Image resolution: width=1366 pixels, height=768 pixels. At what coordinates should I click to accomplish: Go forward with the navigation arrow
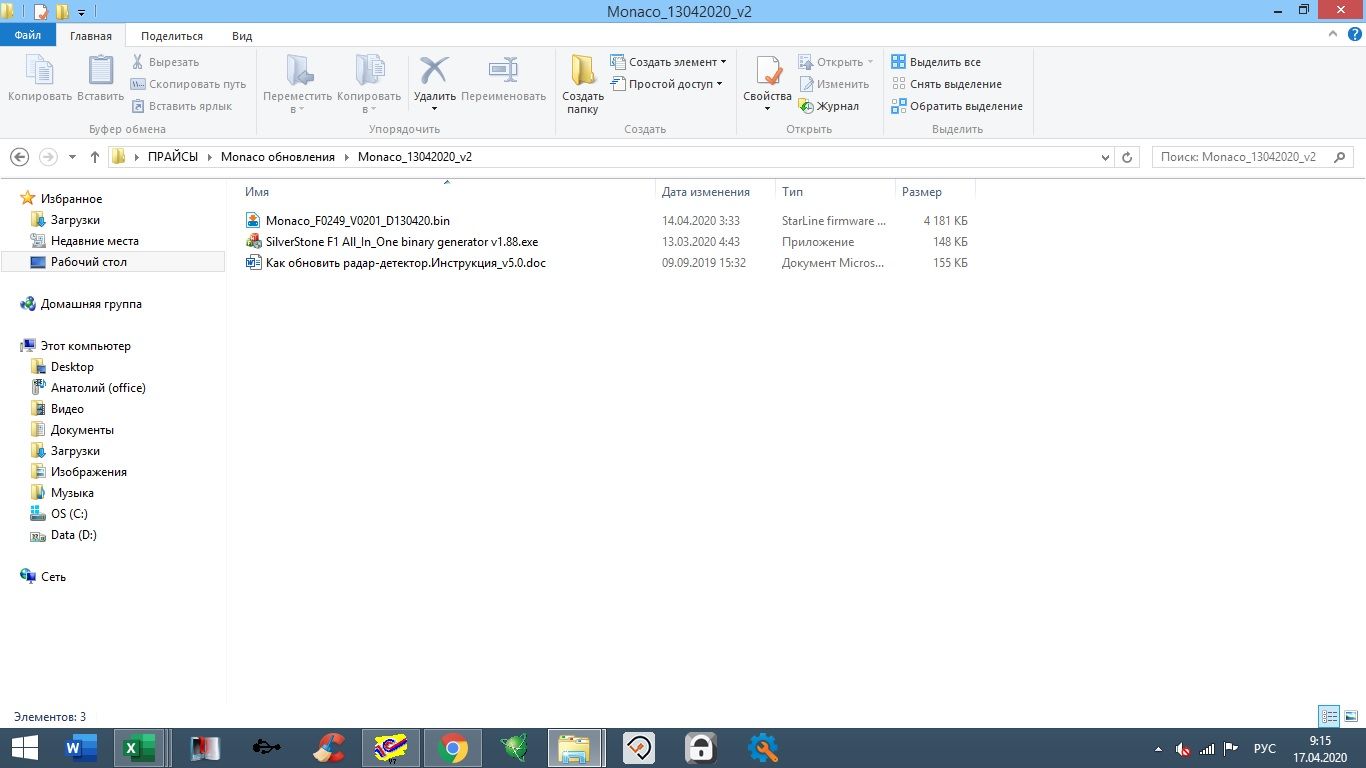[x=48, y=157]
